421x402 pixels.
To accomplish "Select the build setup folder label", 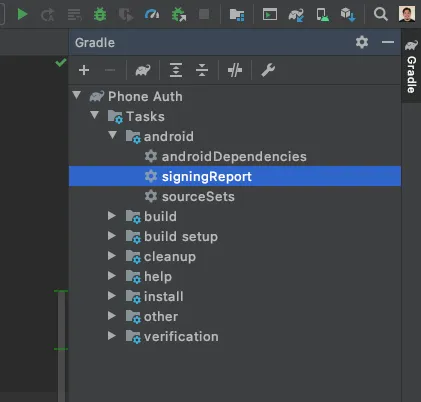I will tap(181, 237).
